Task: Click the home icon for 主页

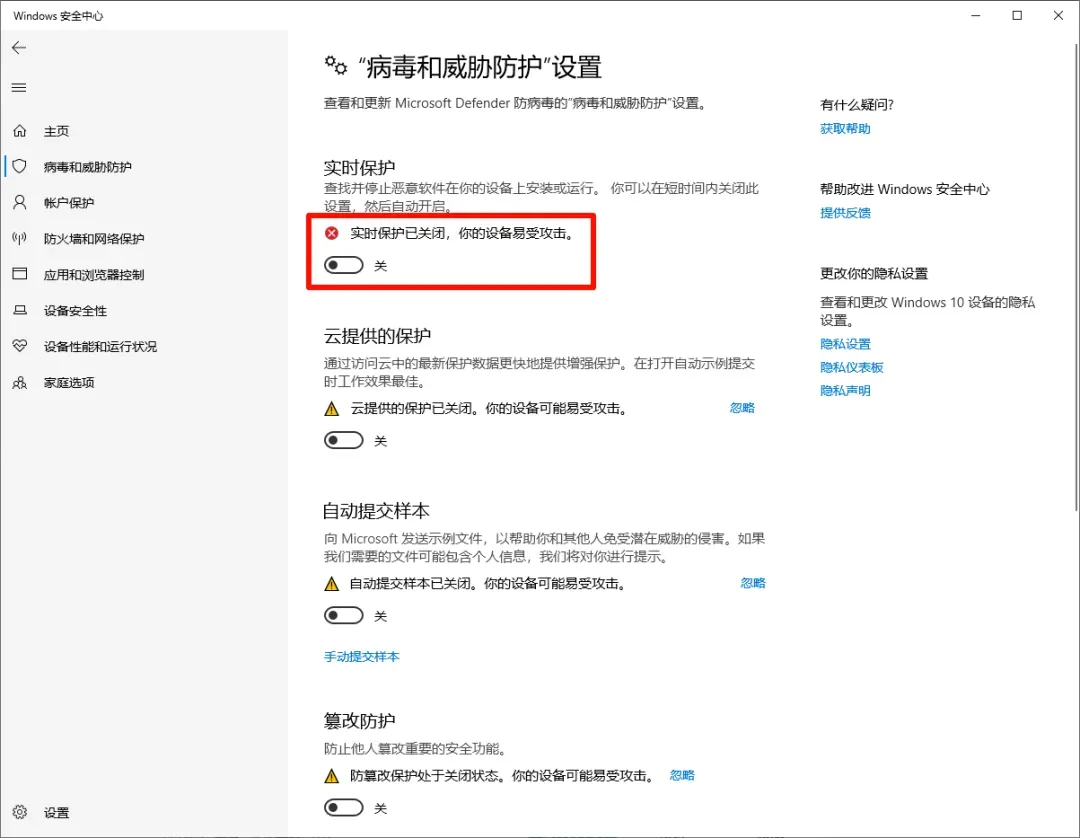Action: coord(20,131)
